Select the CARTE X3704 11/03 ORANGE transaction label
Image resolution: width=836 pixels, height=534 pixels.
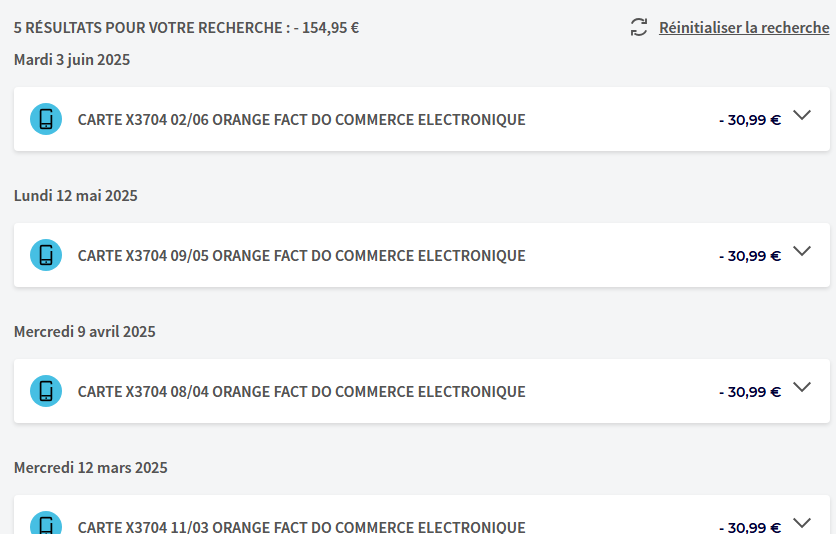click(301, 527)
